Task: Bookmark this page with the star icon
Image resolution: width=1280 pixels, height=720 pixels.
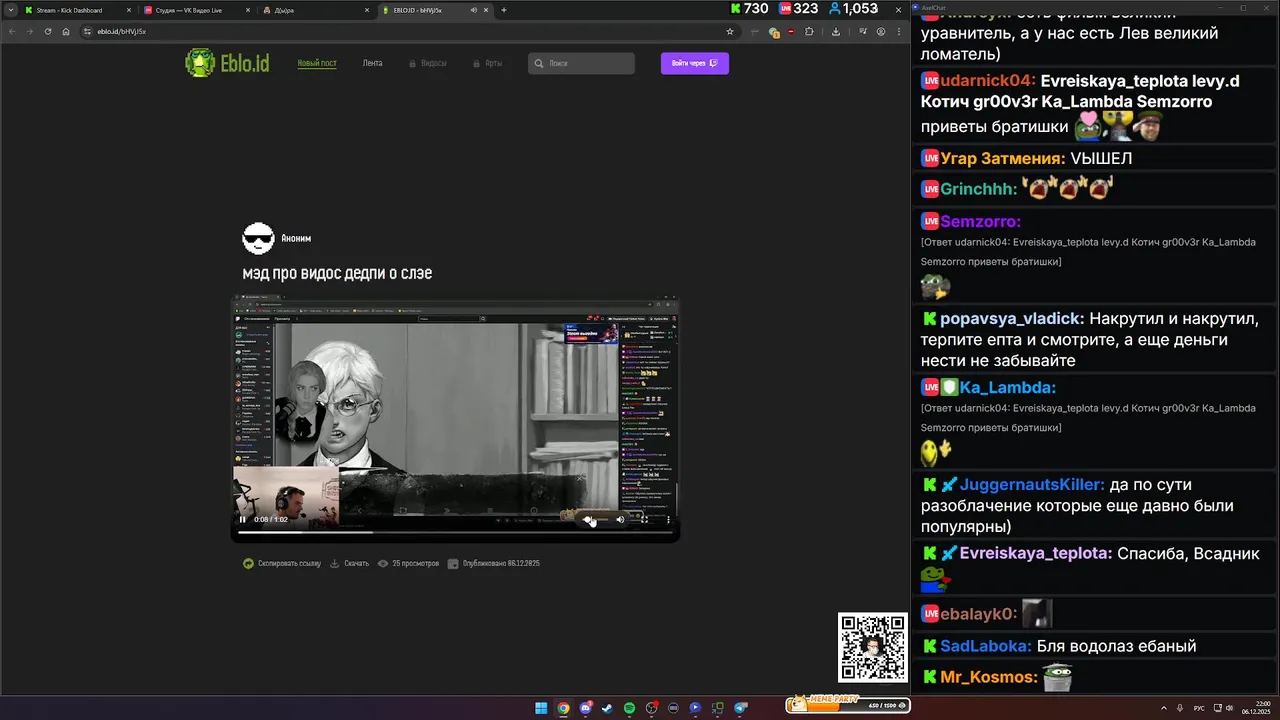Action: (730, 31)
